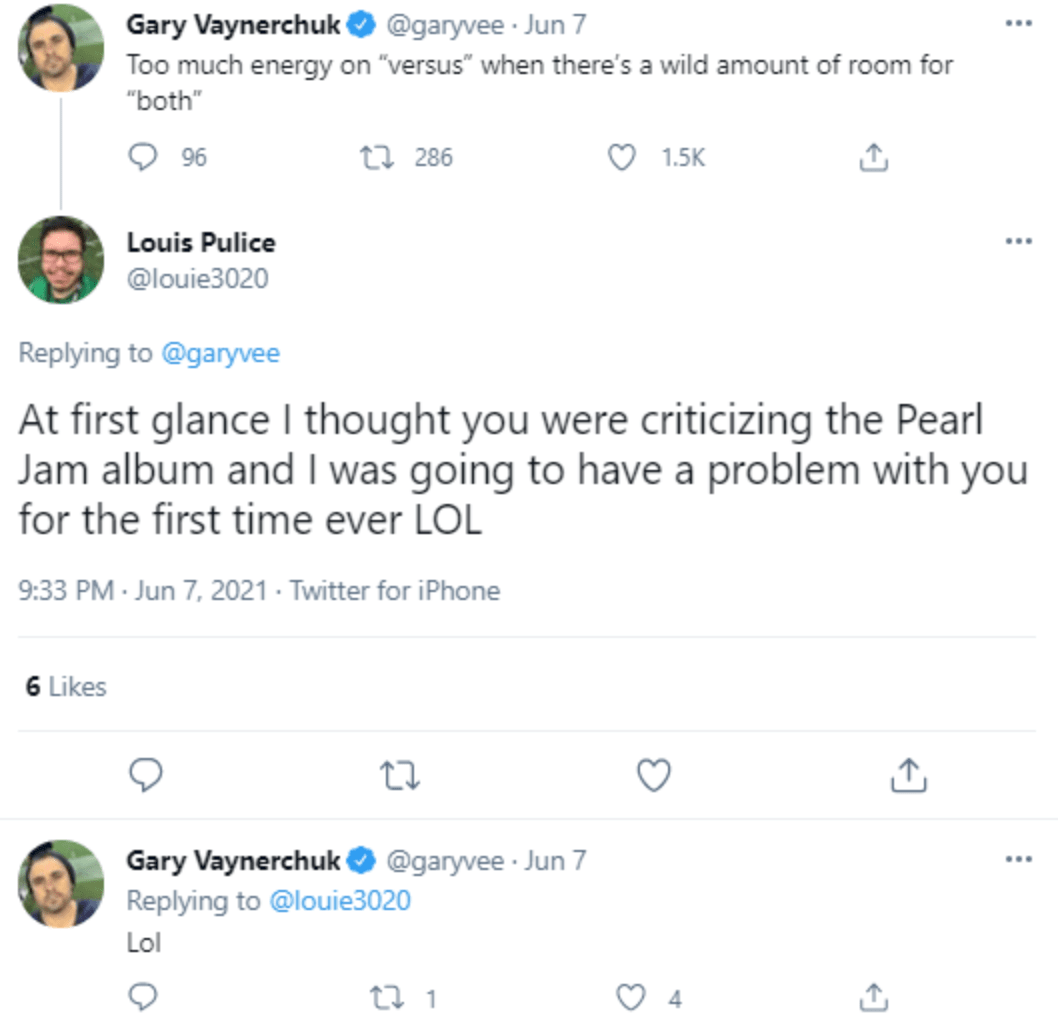1058x1030 pixels.
Task: View the 6 Likes list
Action: point(65,687)
